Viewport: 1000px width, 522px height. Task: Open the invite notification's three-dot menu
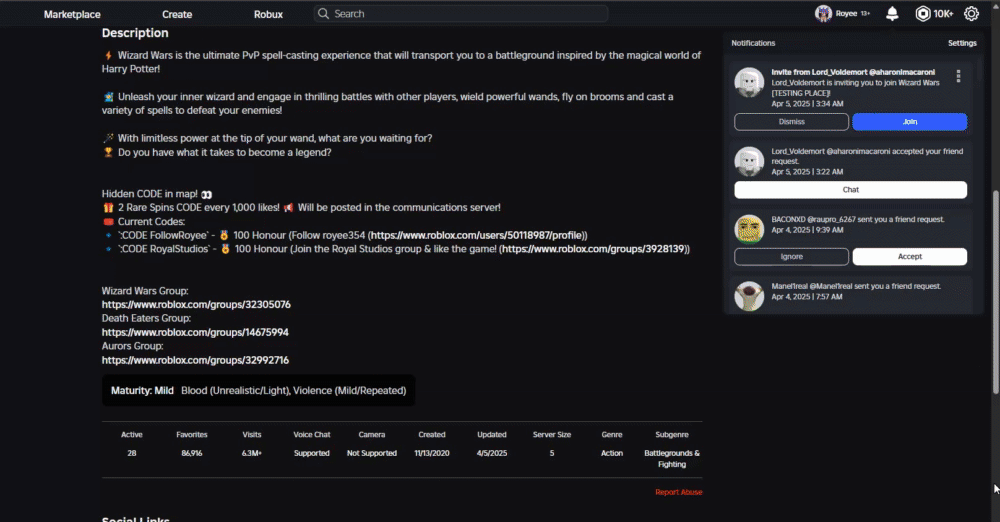pos(958,77)
